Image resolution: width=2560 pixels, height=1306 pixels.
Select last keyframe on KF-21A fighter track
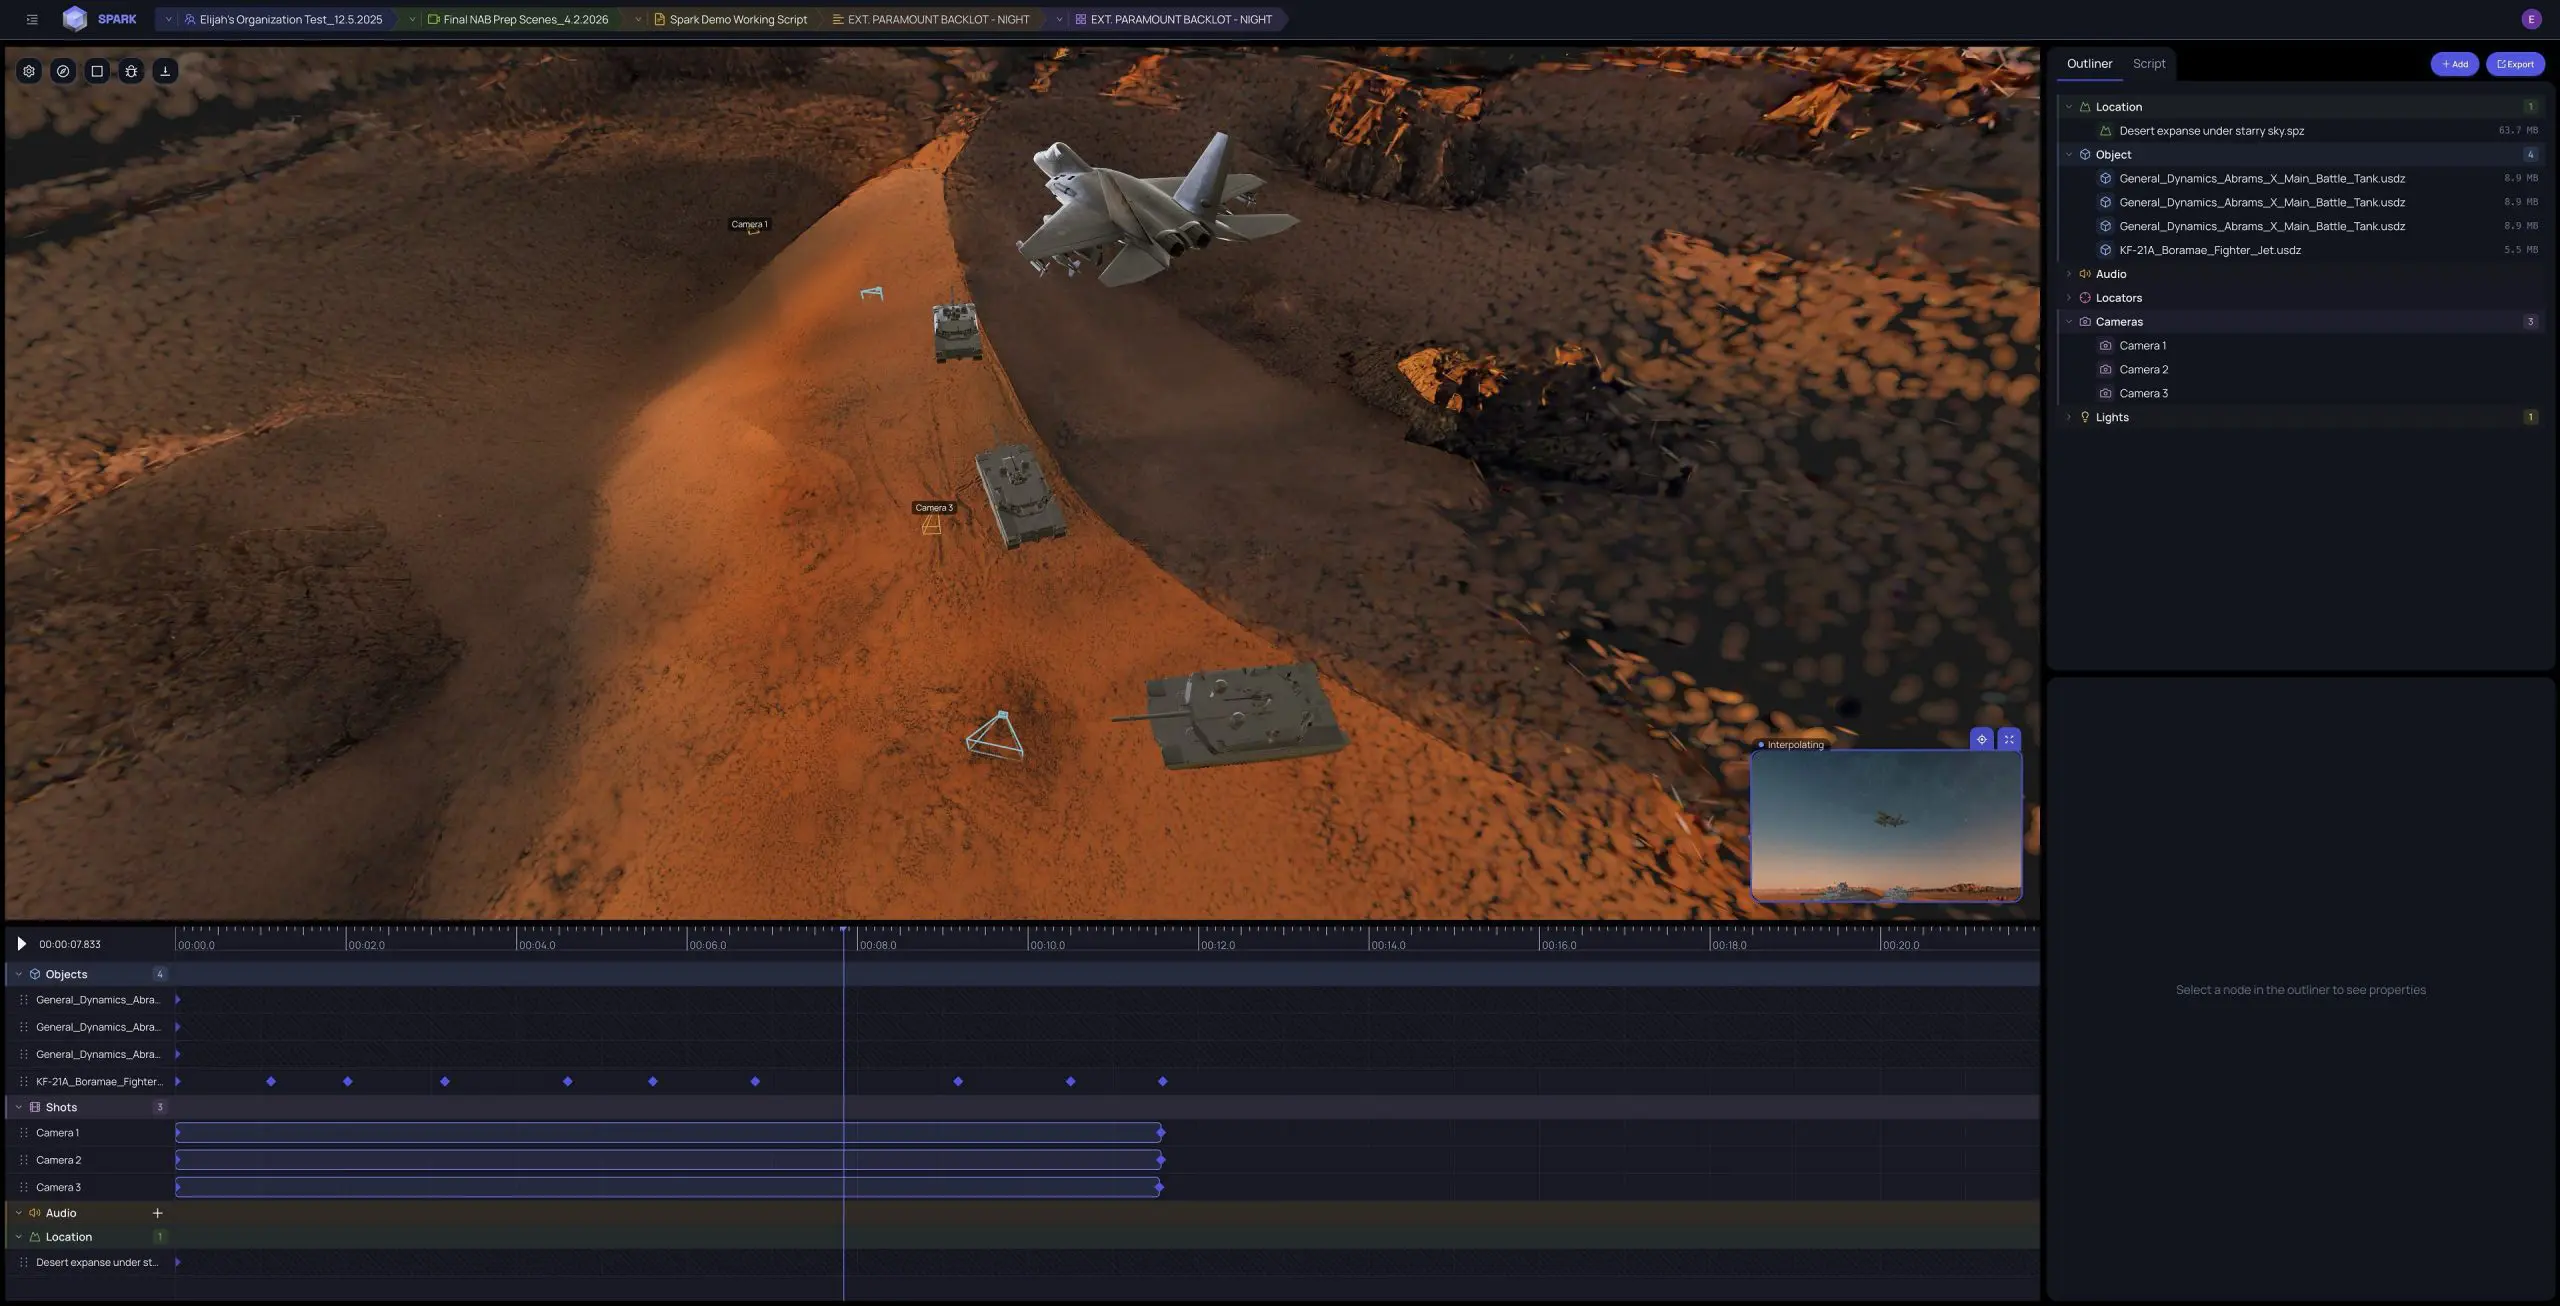pyautogui.click(x=1162, y=1082)
